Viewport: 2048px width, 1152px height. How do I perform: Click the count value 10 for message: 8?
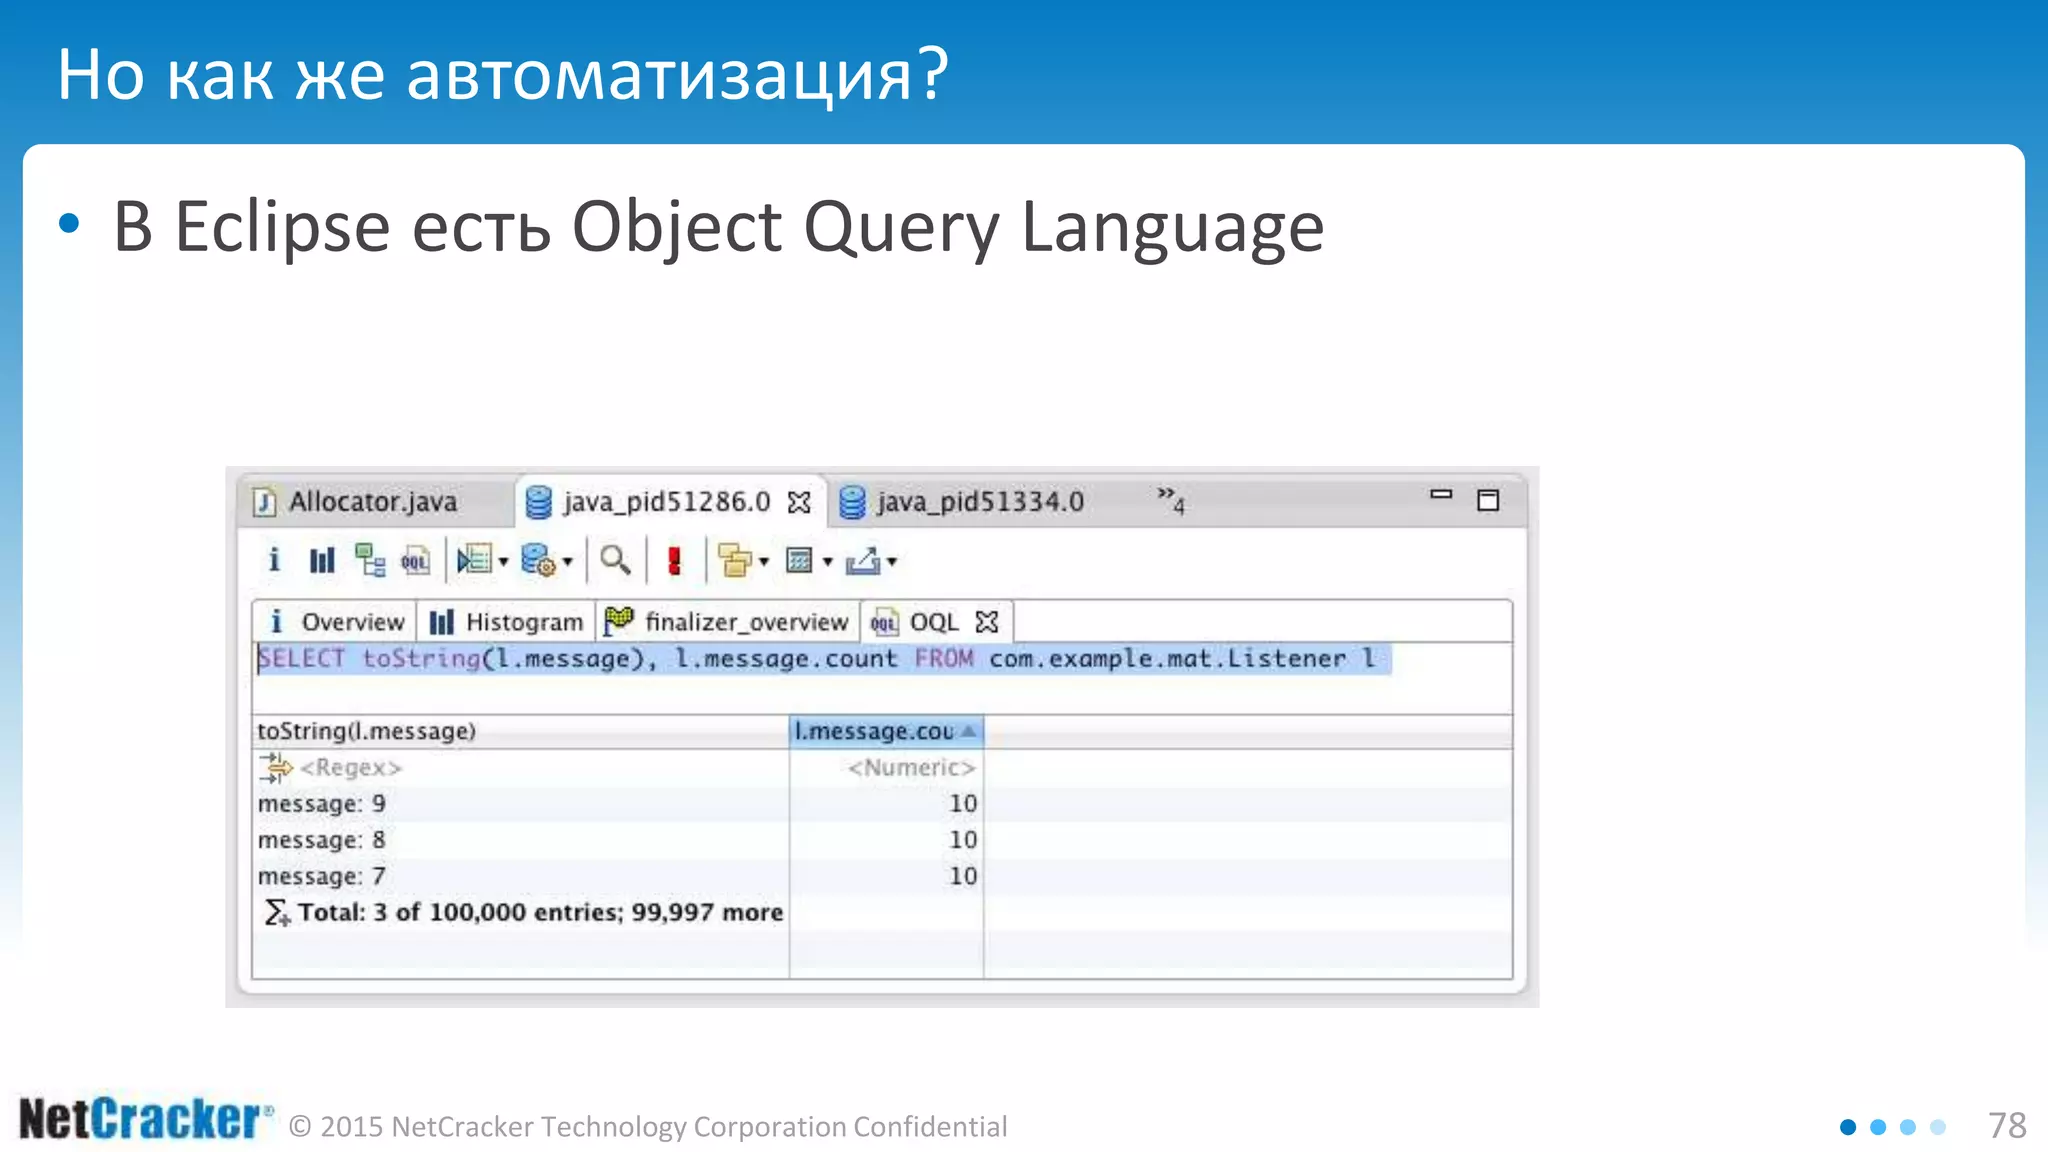point(963,840)
